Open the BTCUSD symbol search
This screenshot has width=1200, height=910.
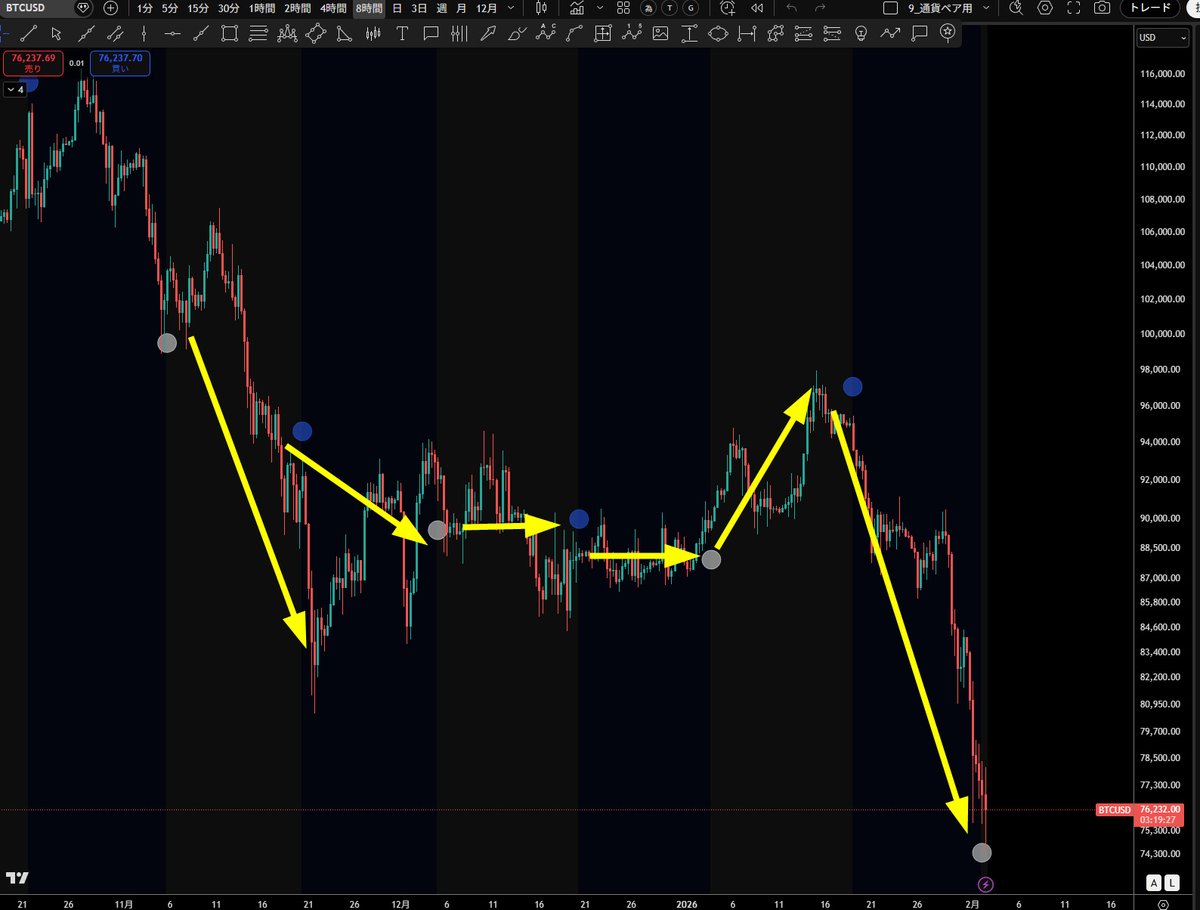[x=27, y=8]
